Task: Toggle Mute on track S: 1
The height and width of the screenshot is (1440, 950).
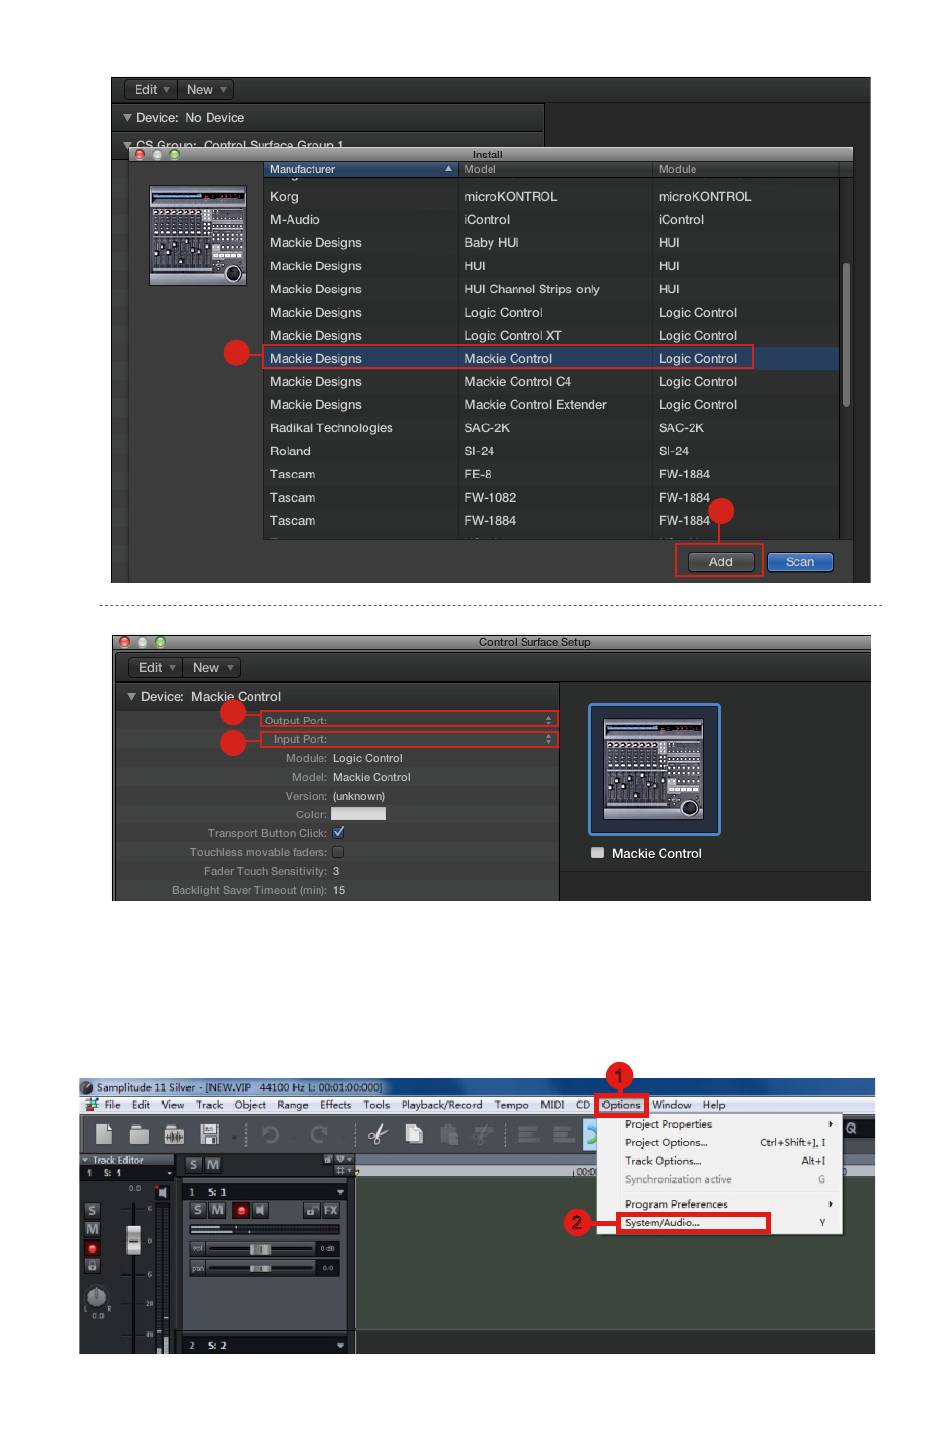Action: pyautogui.click(x=217, y=1210)
